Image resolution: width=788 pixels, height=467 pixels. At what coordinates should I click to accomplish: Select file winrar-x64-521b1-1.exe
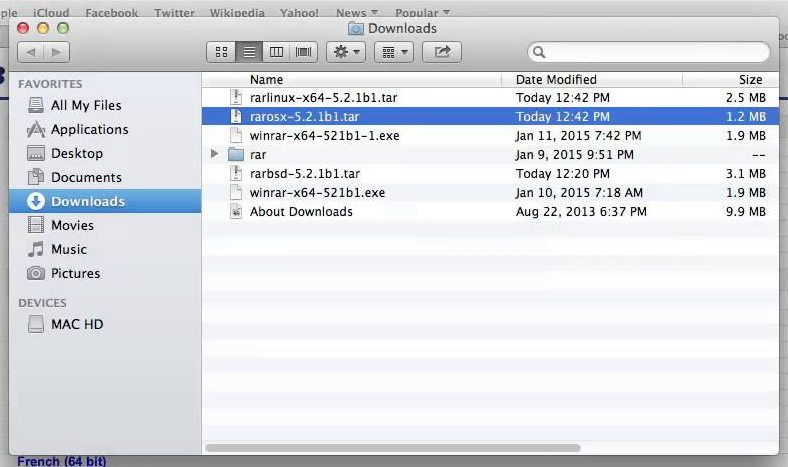click(x=490, y=136)
